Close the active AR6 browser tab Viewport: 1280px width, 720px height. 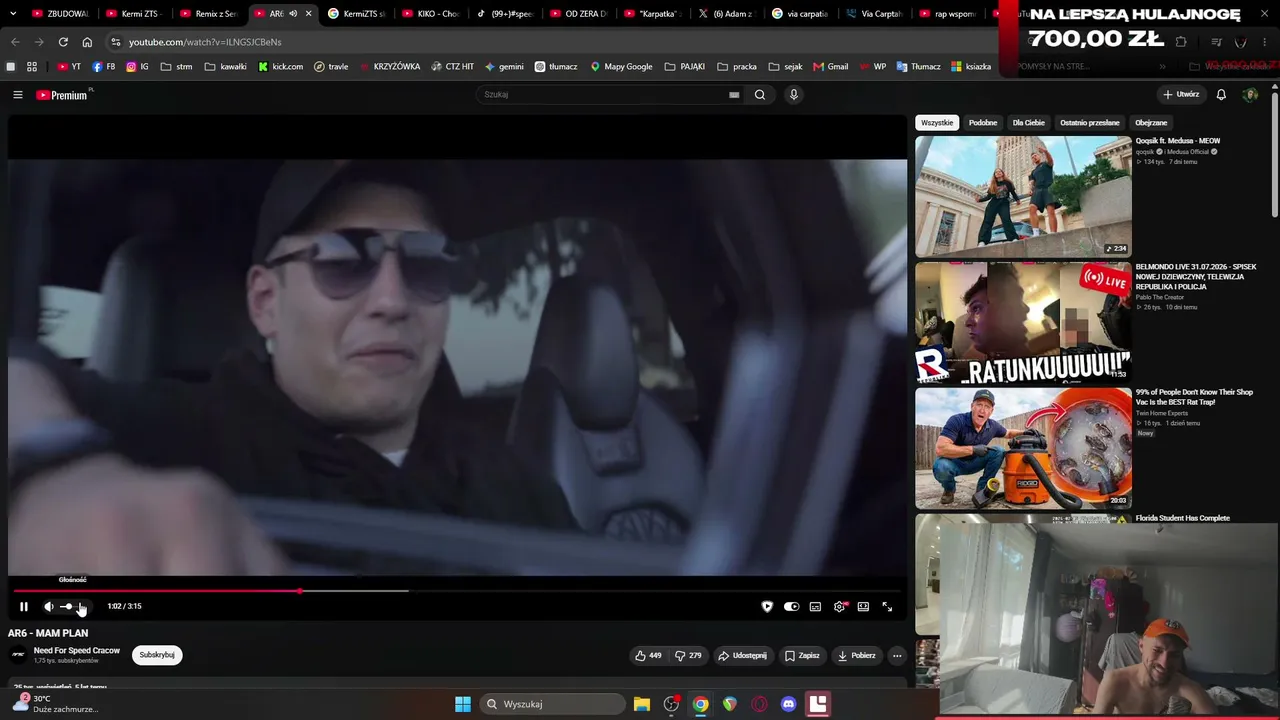[308, 14]
